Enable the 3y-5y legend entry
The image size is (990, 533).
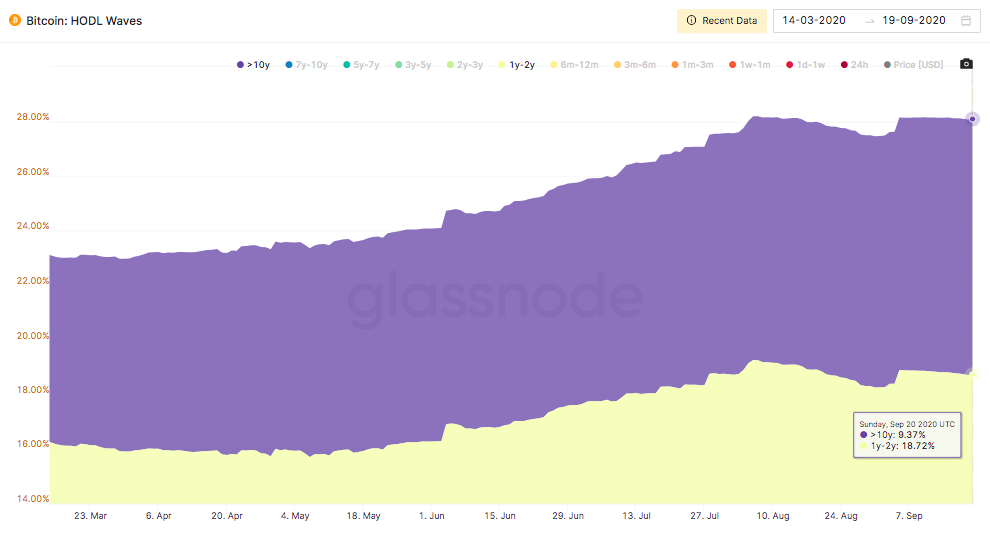coord(413,64)
